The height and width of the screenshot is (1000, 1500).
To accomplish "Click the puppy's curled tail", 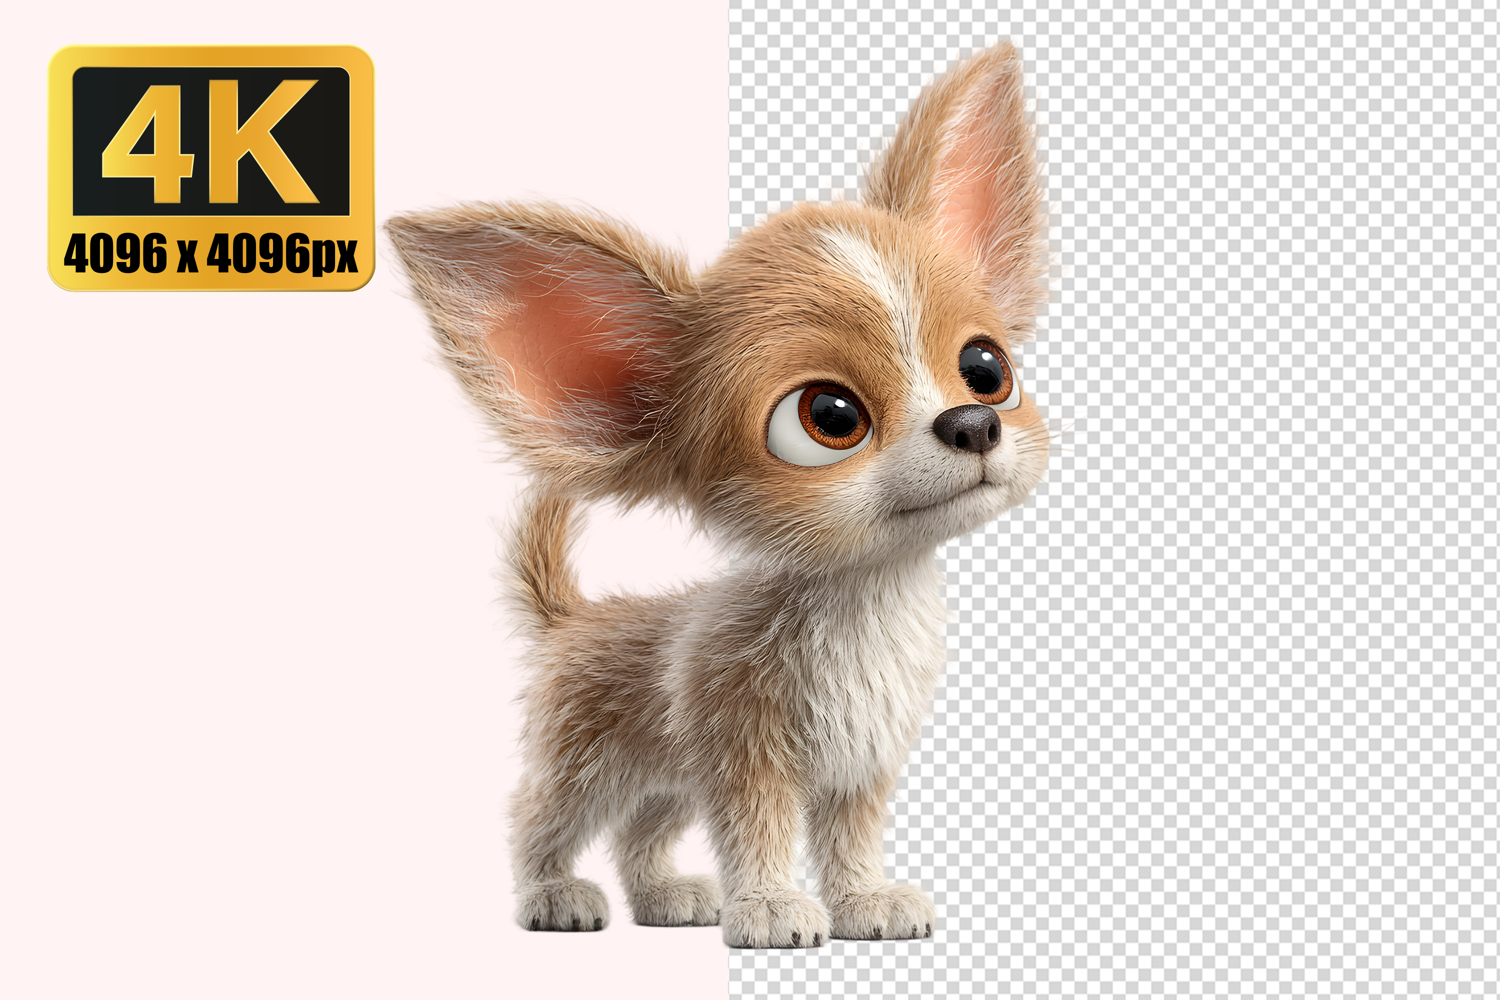I will (x=545, y=560).
